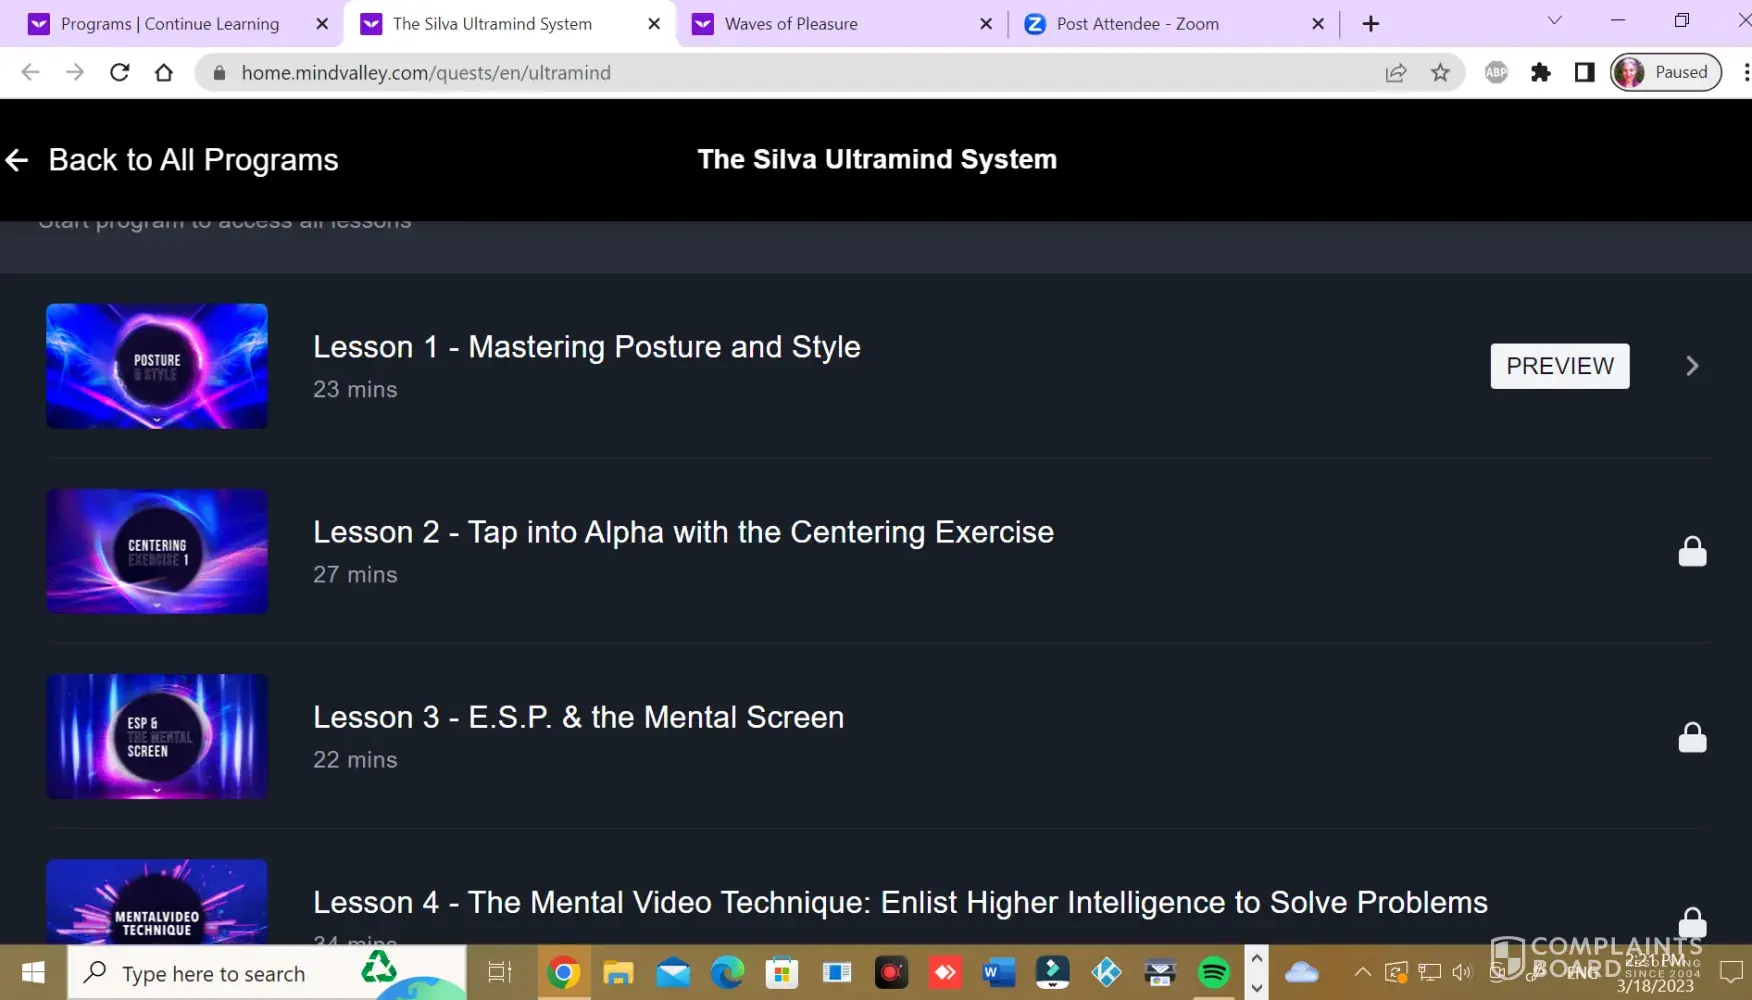The height and width of the screenshot is (1000, 1752).
Task: Switch to the Waves of Pleasure tab
Action: coord(790,24)
